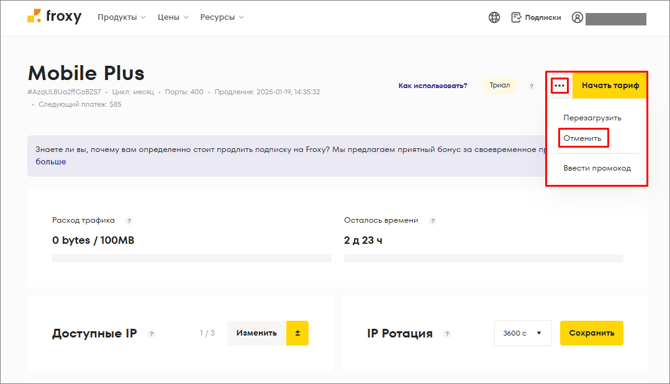Click help icon beside Осталось времени
Viewport: 670px width, 384px height.
[432, 221]
